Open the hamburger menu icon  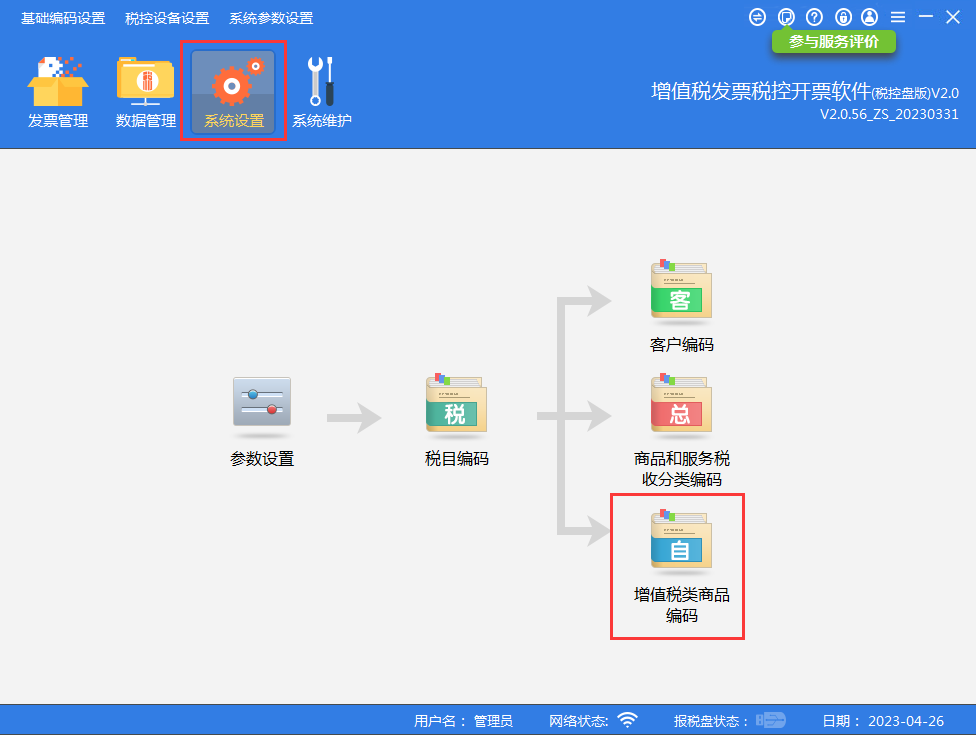898,17
